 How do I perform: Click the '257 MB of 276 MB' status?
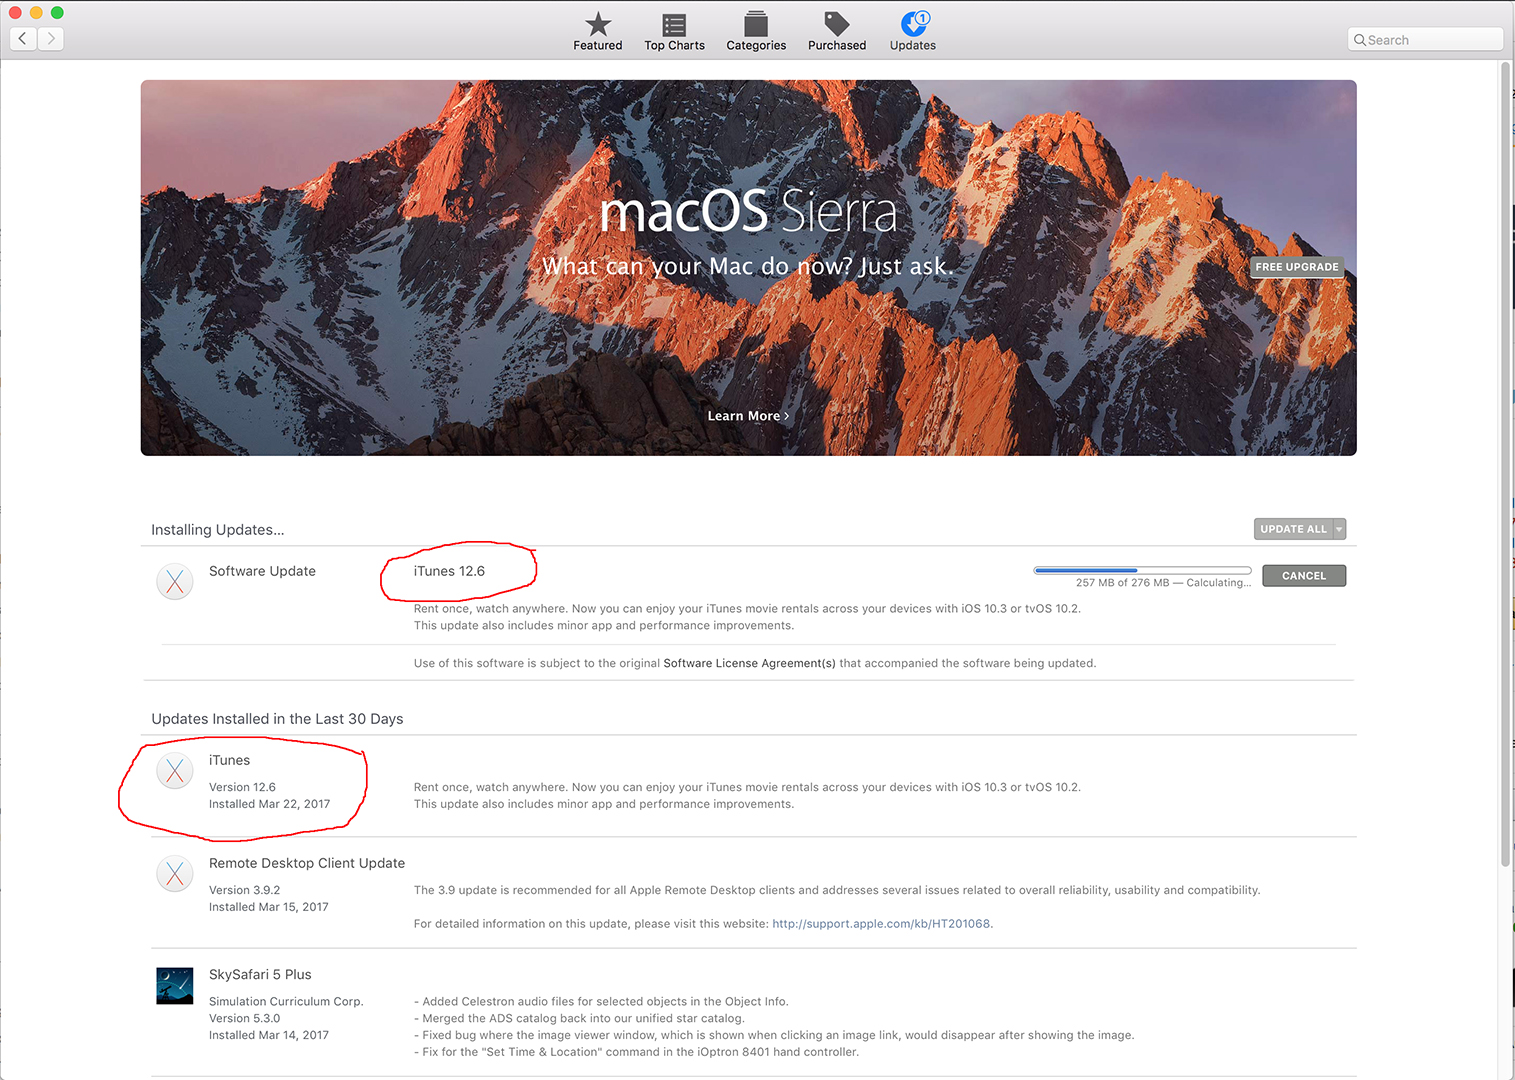coord(1122,583)
